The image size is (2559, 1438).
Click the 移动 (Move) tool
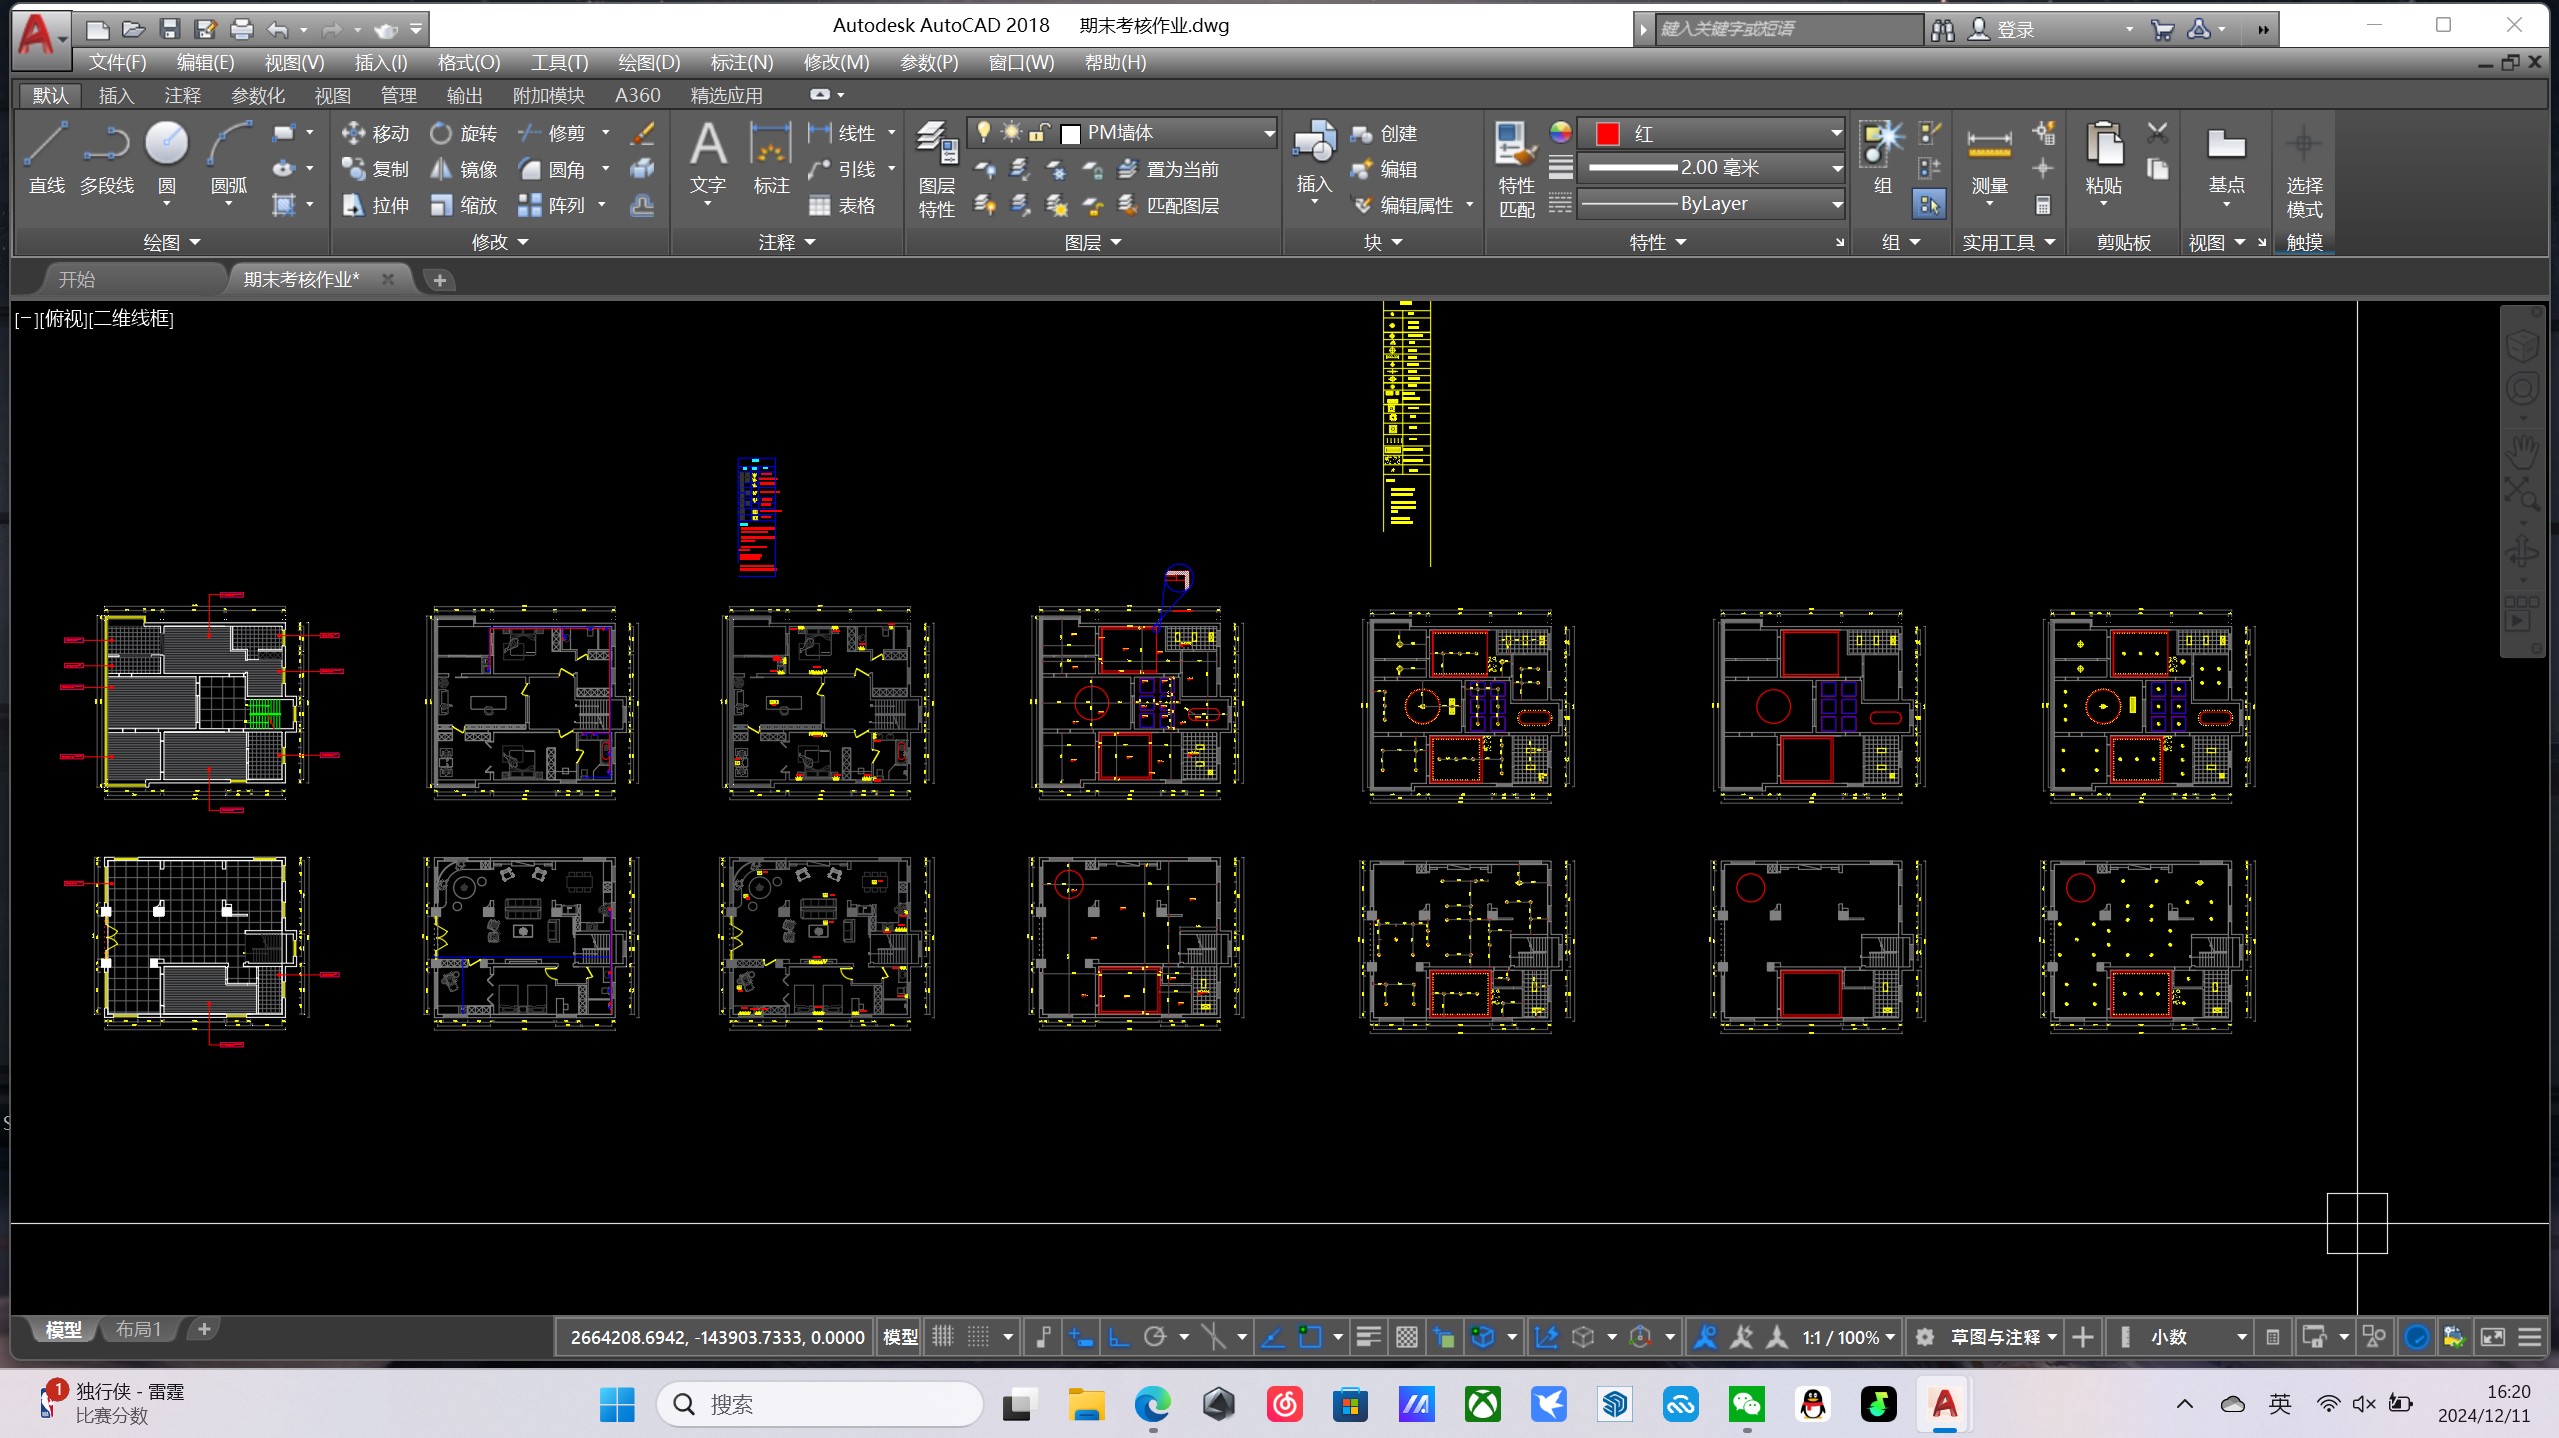[x=375, y=133]
